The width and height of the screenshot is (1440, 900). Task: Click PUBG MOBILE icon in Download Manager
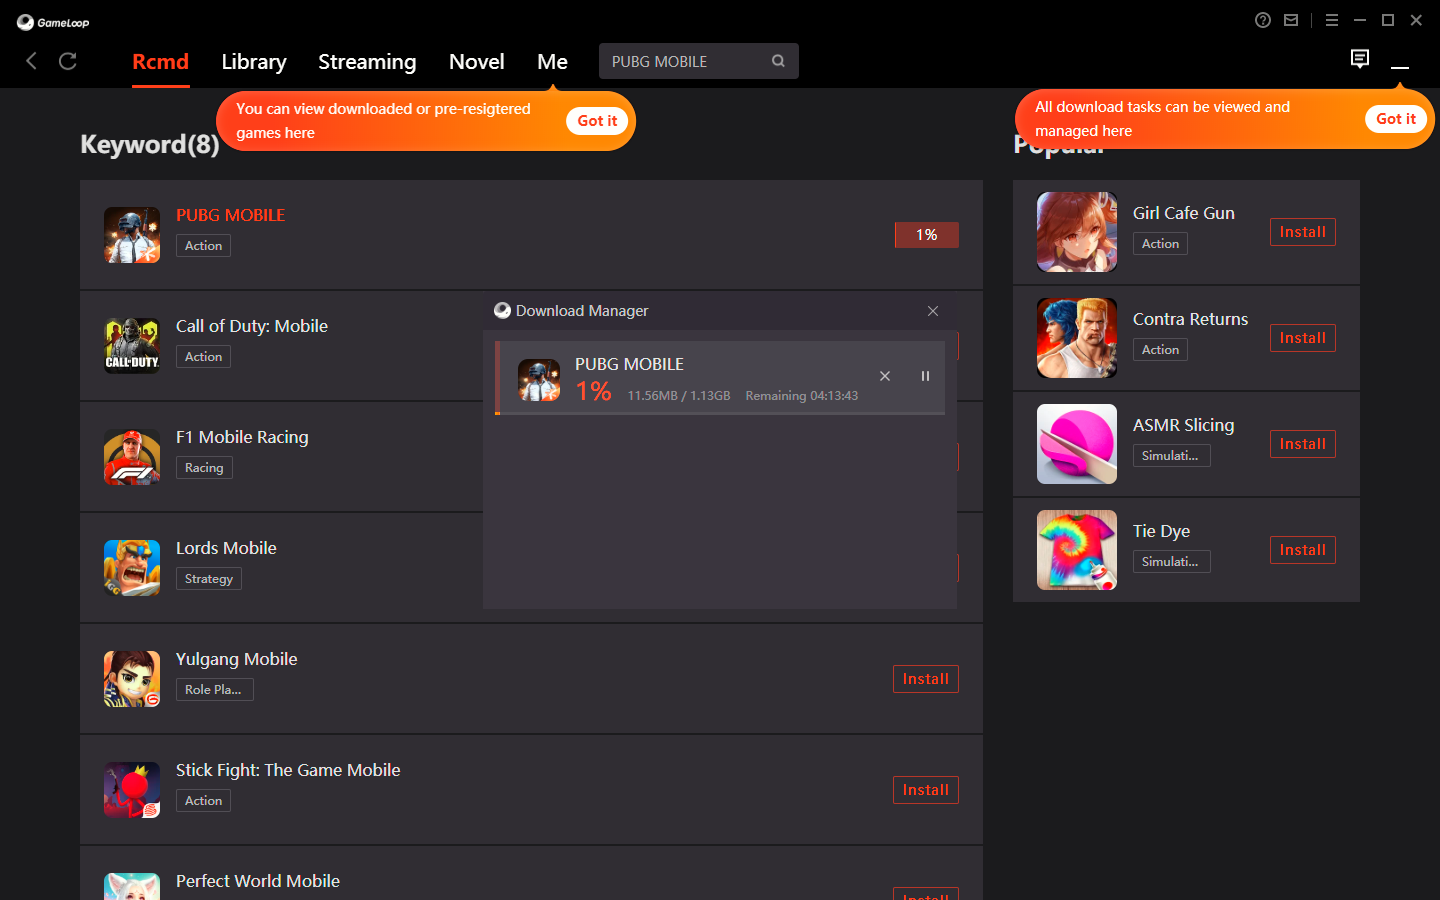(539, 380)
